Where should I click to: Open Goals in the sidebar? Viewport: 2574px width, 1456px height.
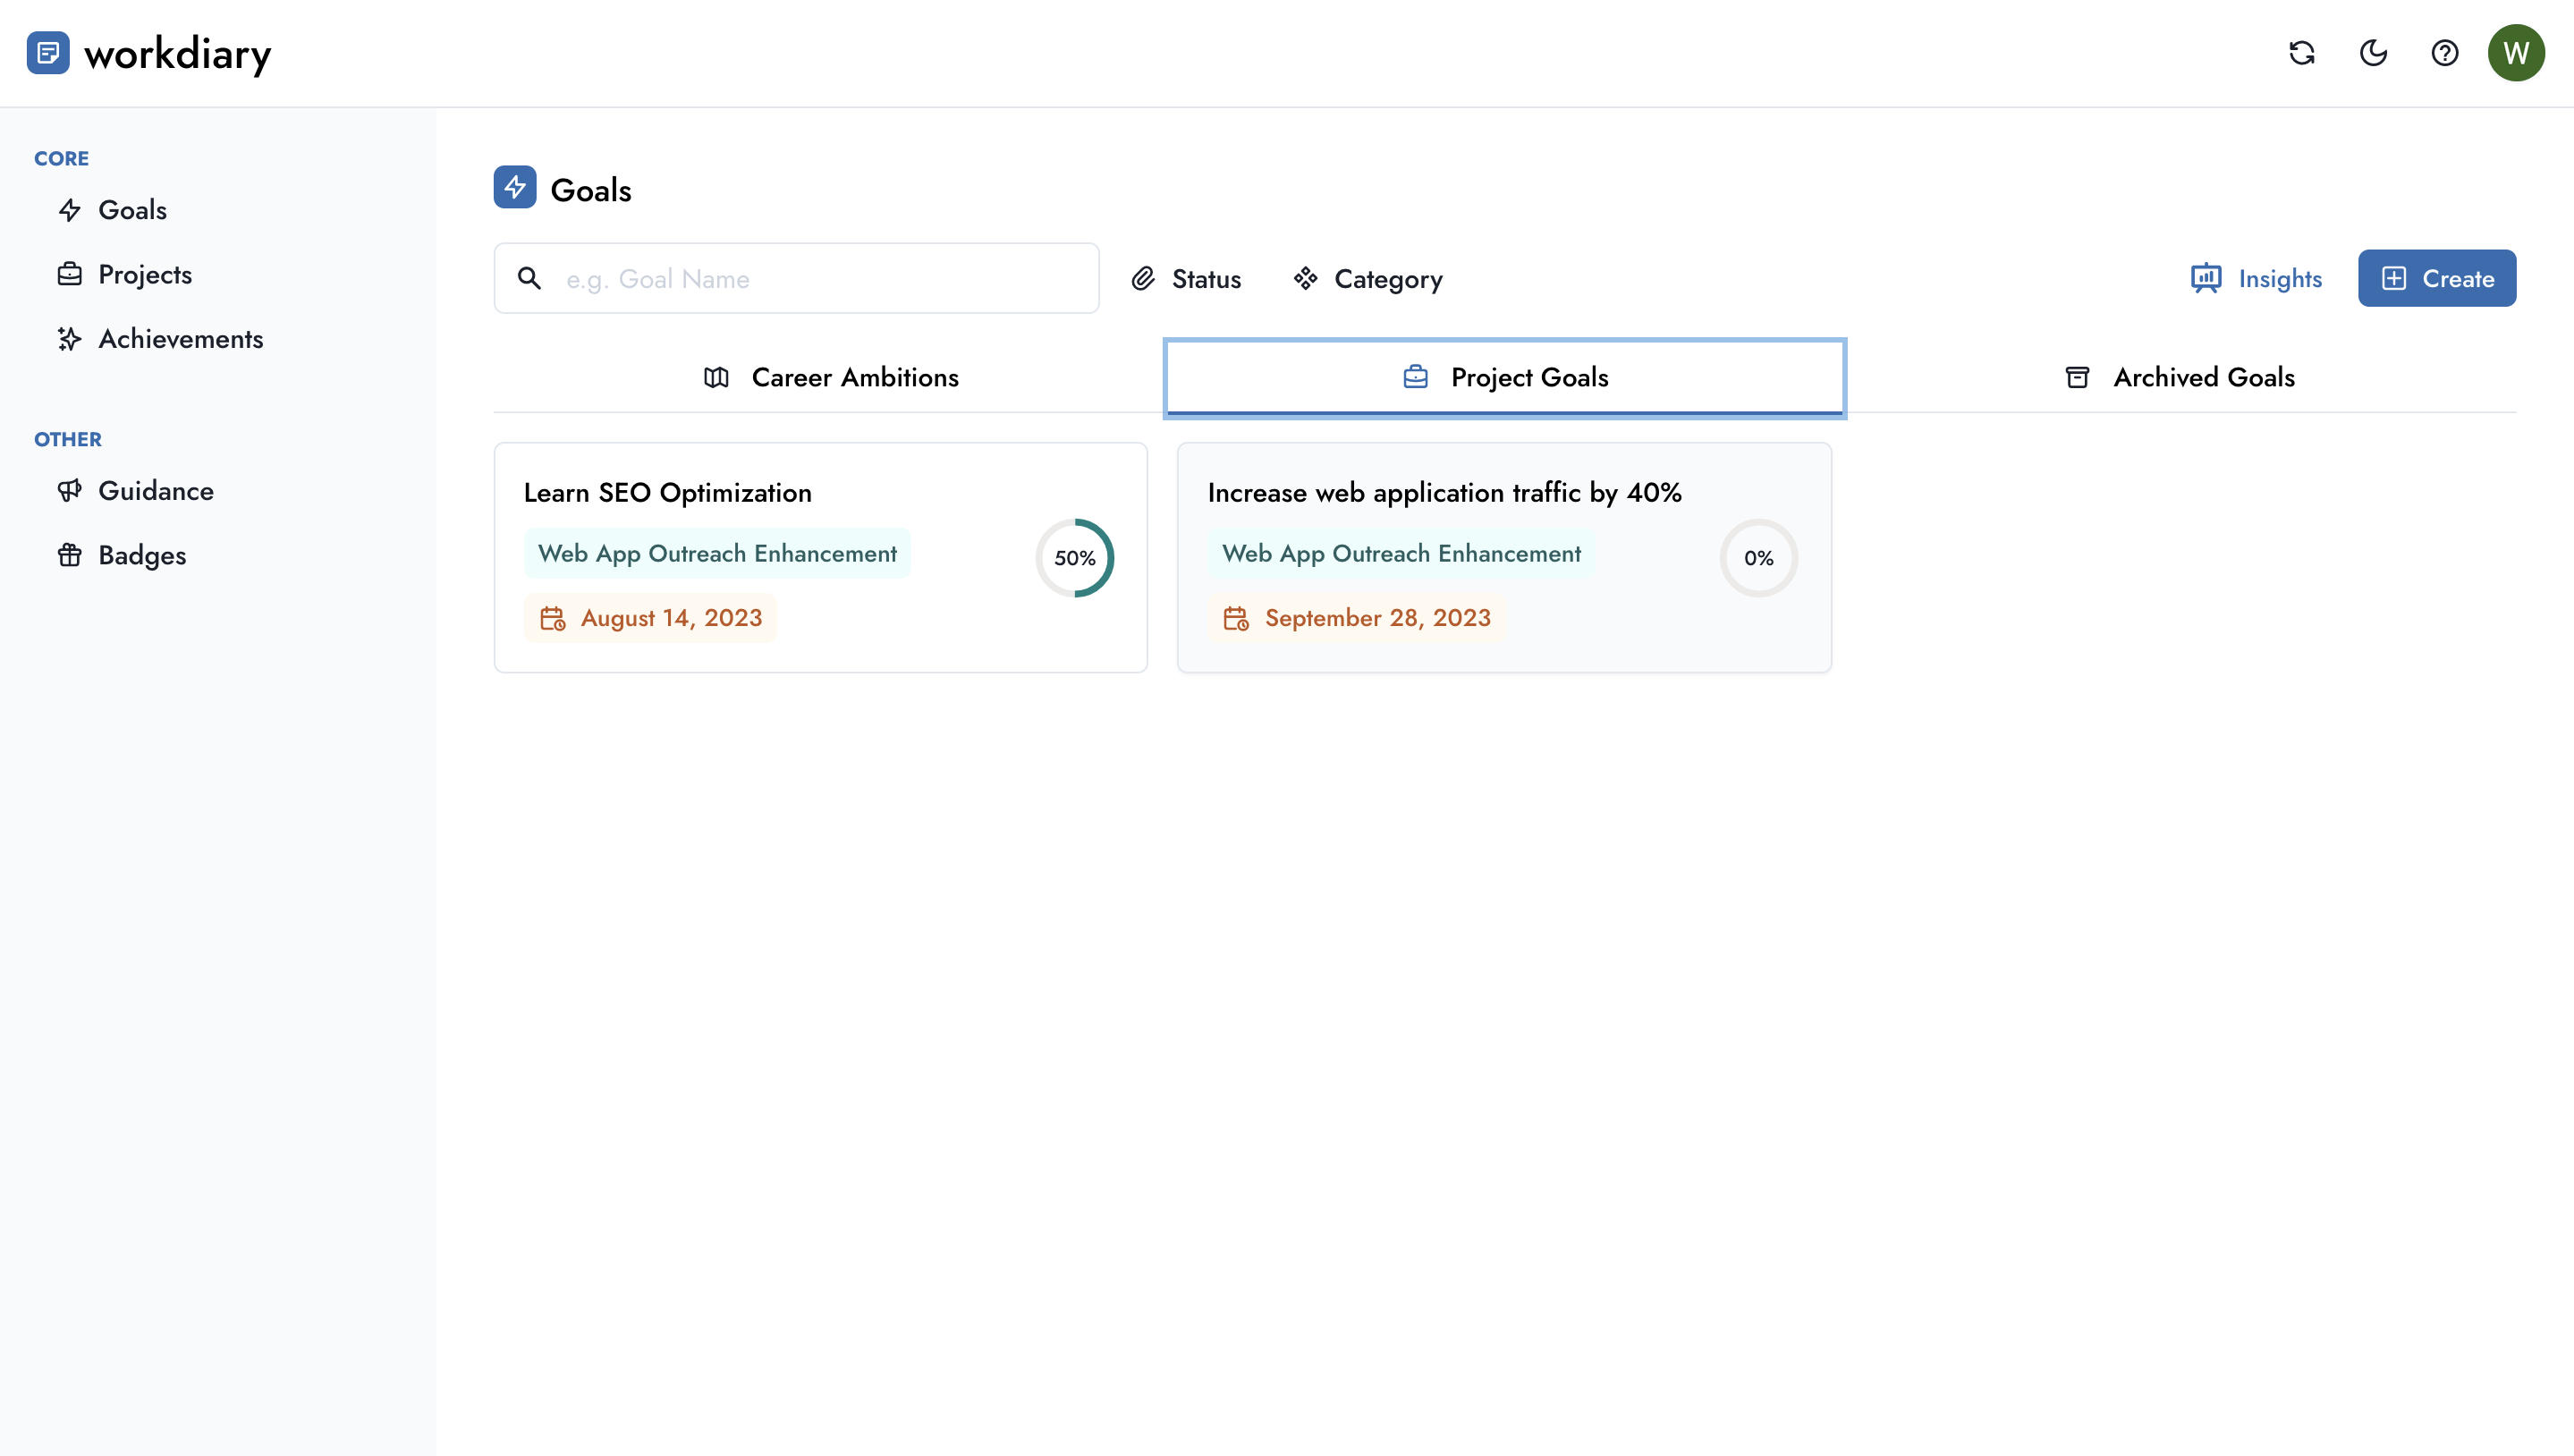132,210
